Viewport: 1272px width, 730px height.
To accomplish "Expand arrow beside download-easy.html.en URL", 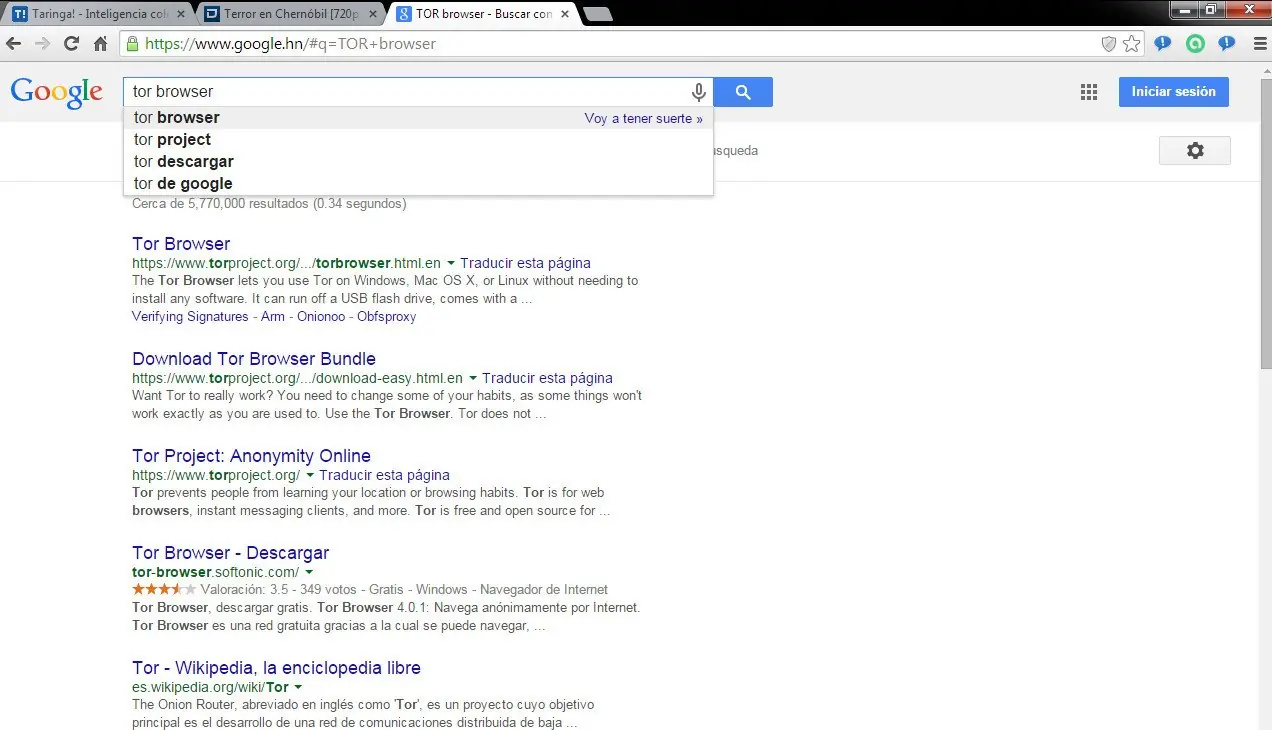I will tap(473, 379).
